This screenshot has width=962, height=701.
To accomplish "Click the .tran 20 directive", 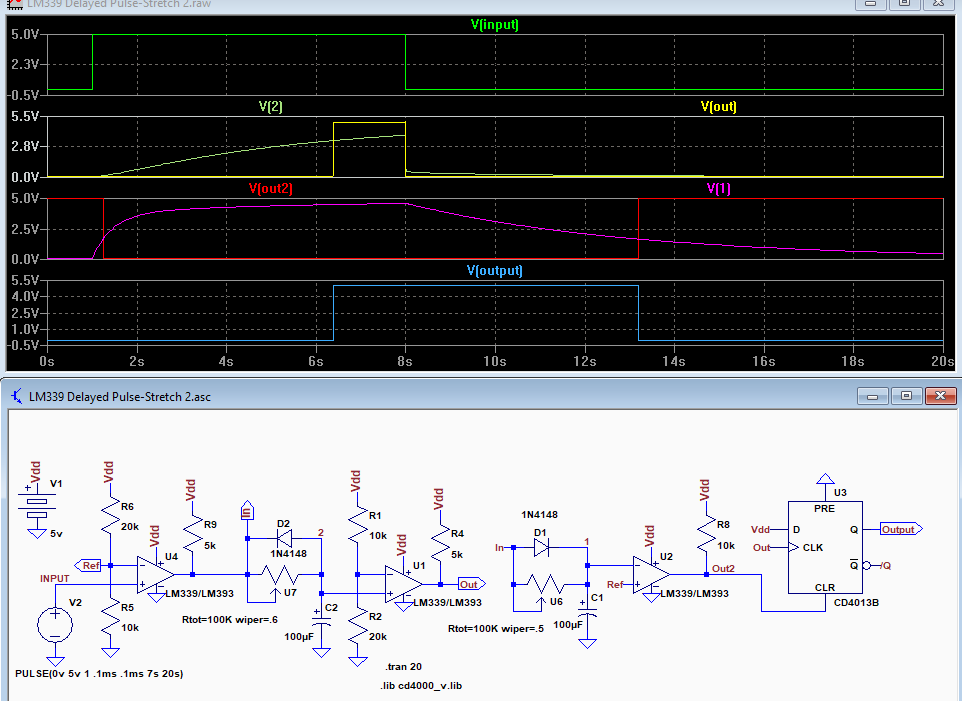I will point(404,667).
